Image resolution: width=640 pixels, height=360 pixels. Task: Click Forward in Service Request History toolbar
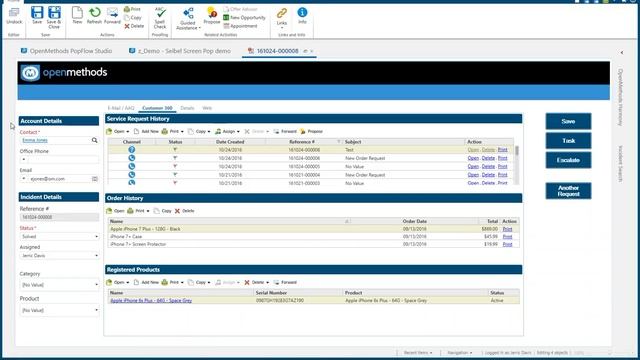point(285,131)
